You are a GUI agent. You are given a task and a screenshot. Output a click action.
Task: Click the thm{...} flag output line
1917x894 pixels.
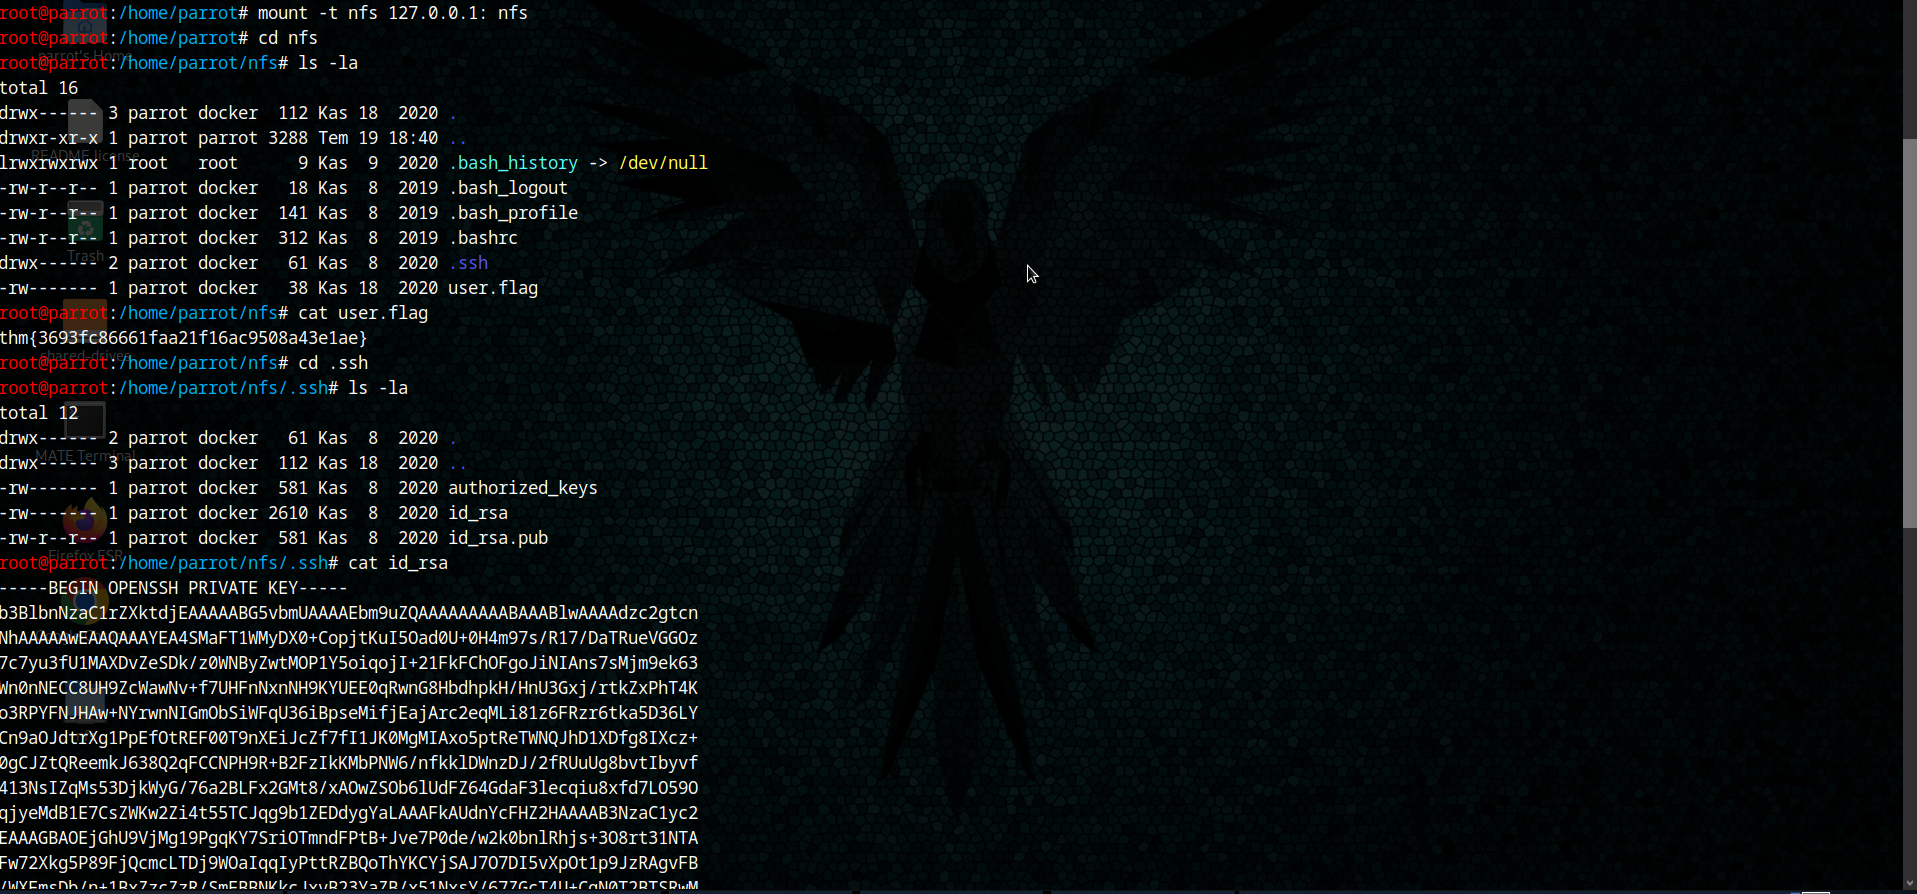pos(183,338)
